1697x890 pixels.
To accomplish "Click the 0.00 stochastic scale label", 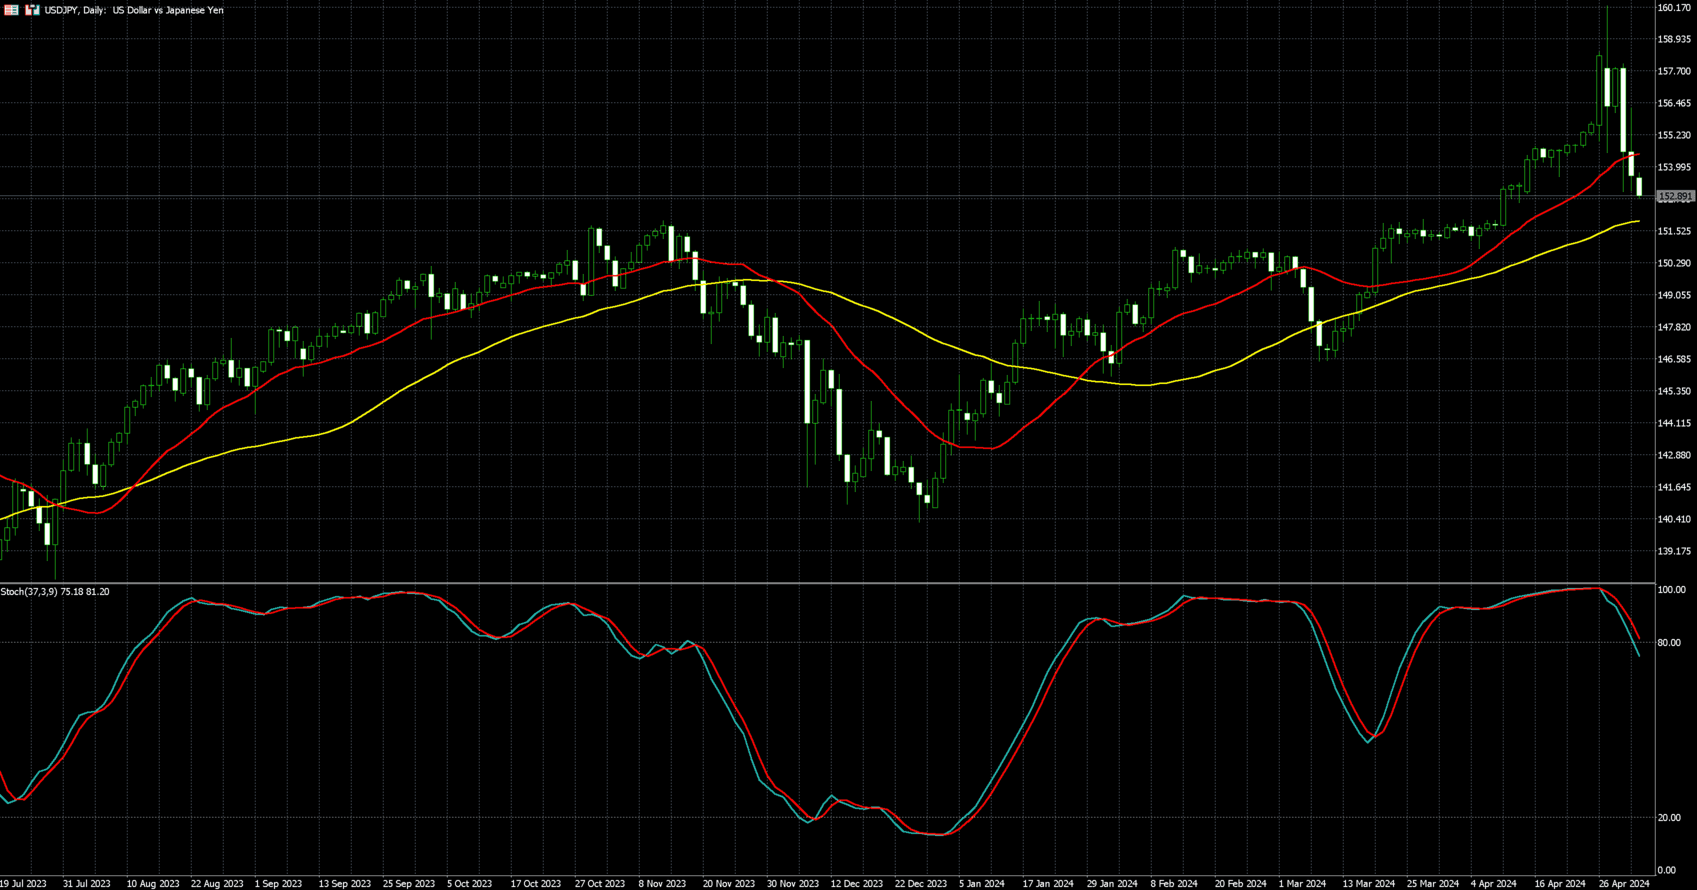I will point(1666,871).
